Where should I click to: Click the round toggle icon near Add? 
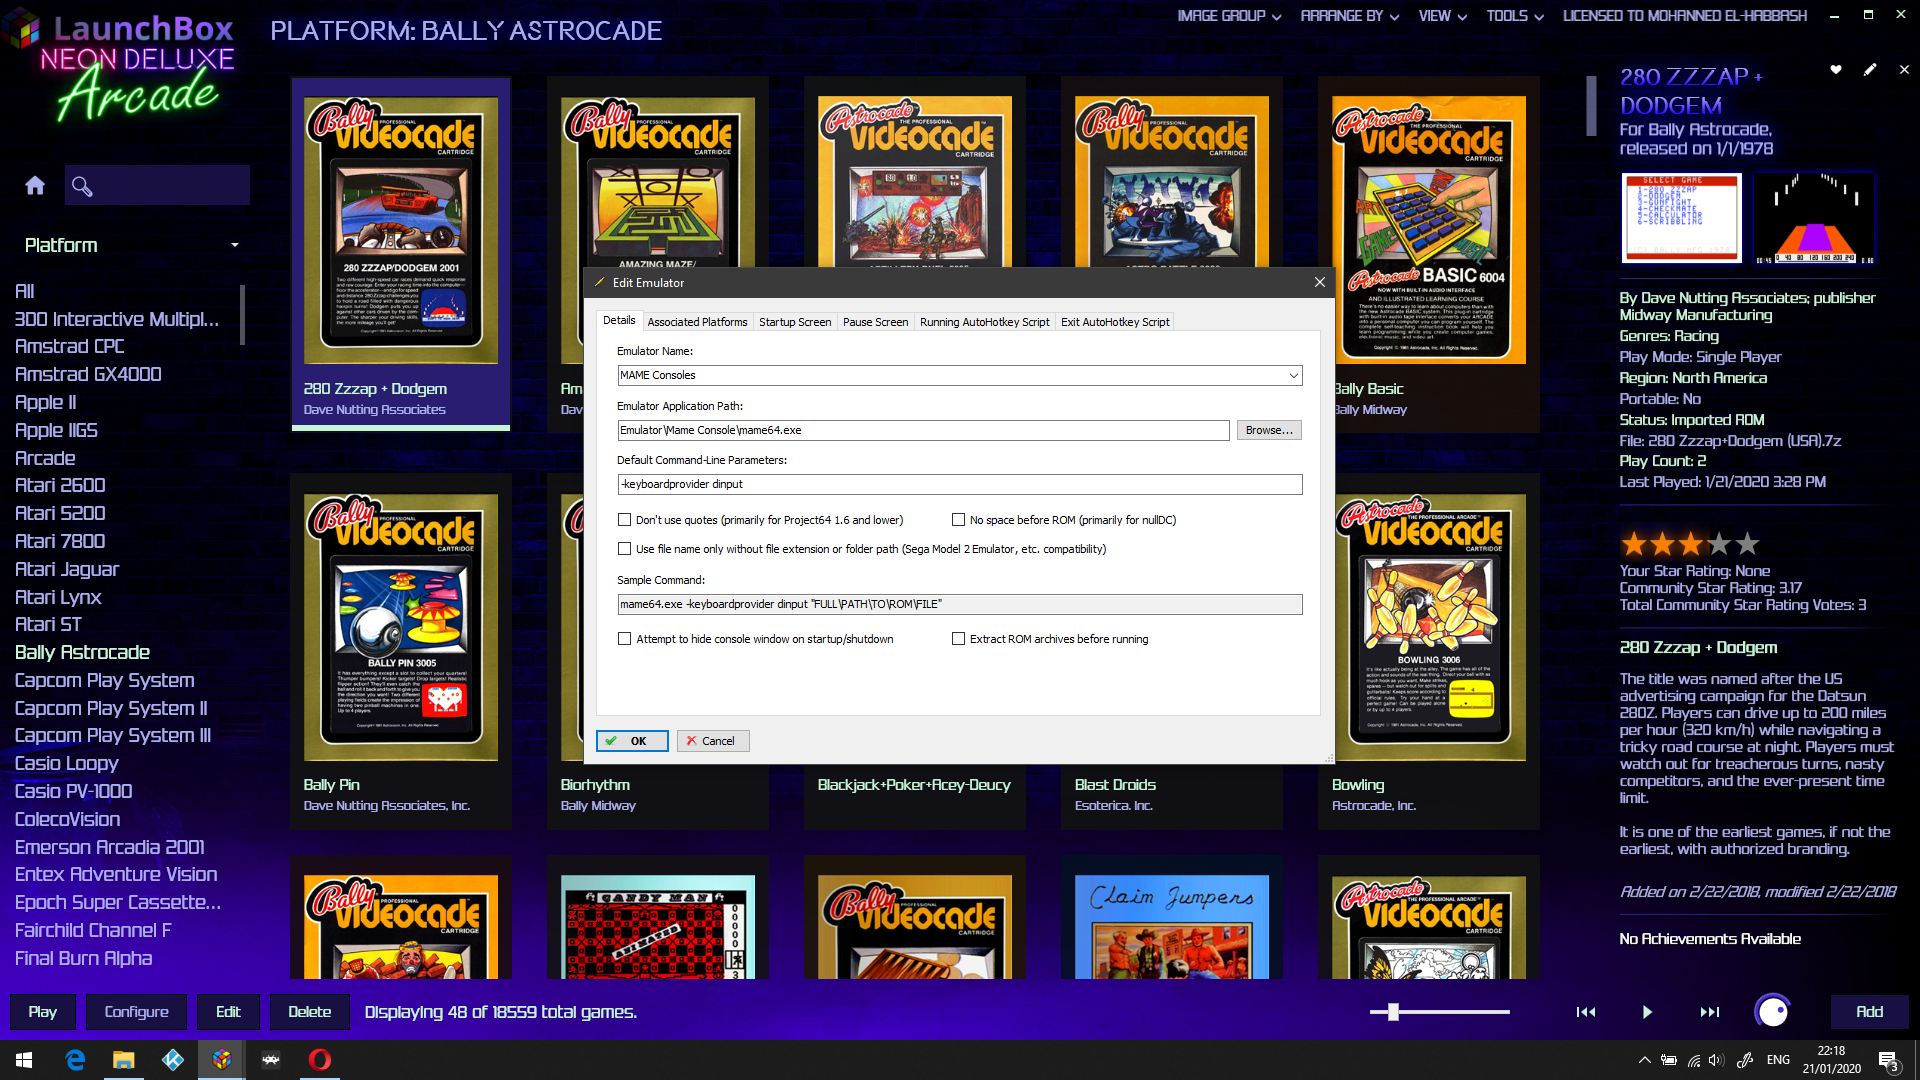point(1773,1011)
